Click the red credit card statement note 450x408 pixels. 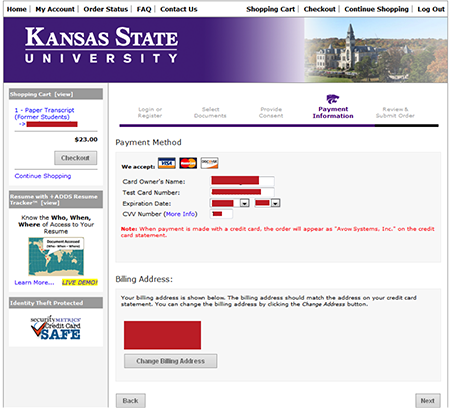click(277, 232)
